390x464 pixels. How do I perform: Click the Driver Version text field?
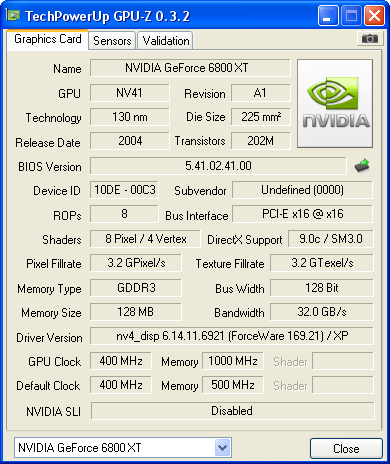tap(232, 336)
